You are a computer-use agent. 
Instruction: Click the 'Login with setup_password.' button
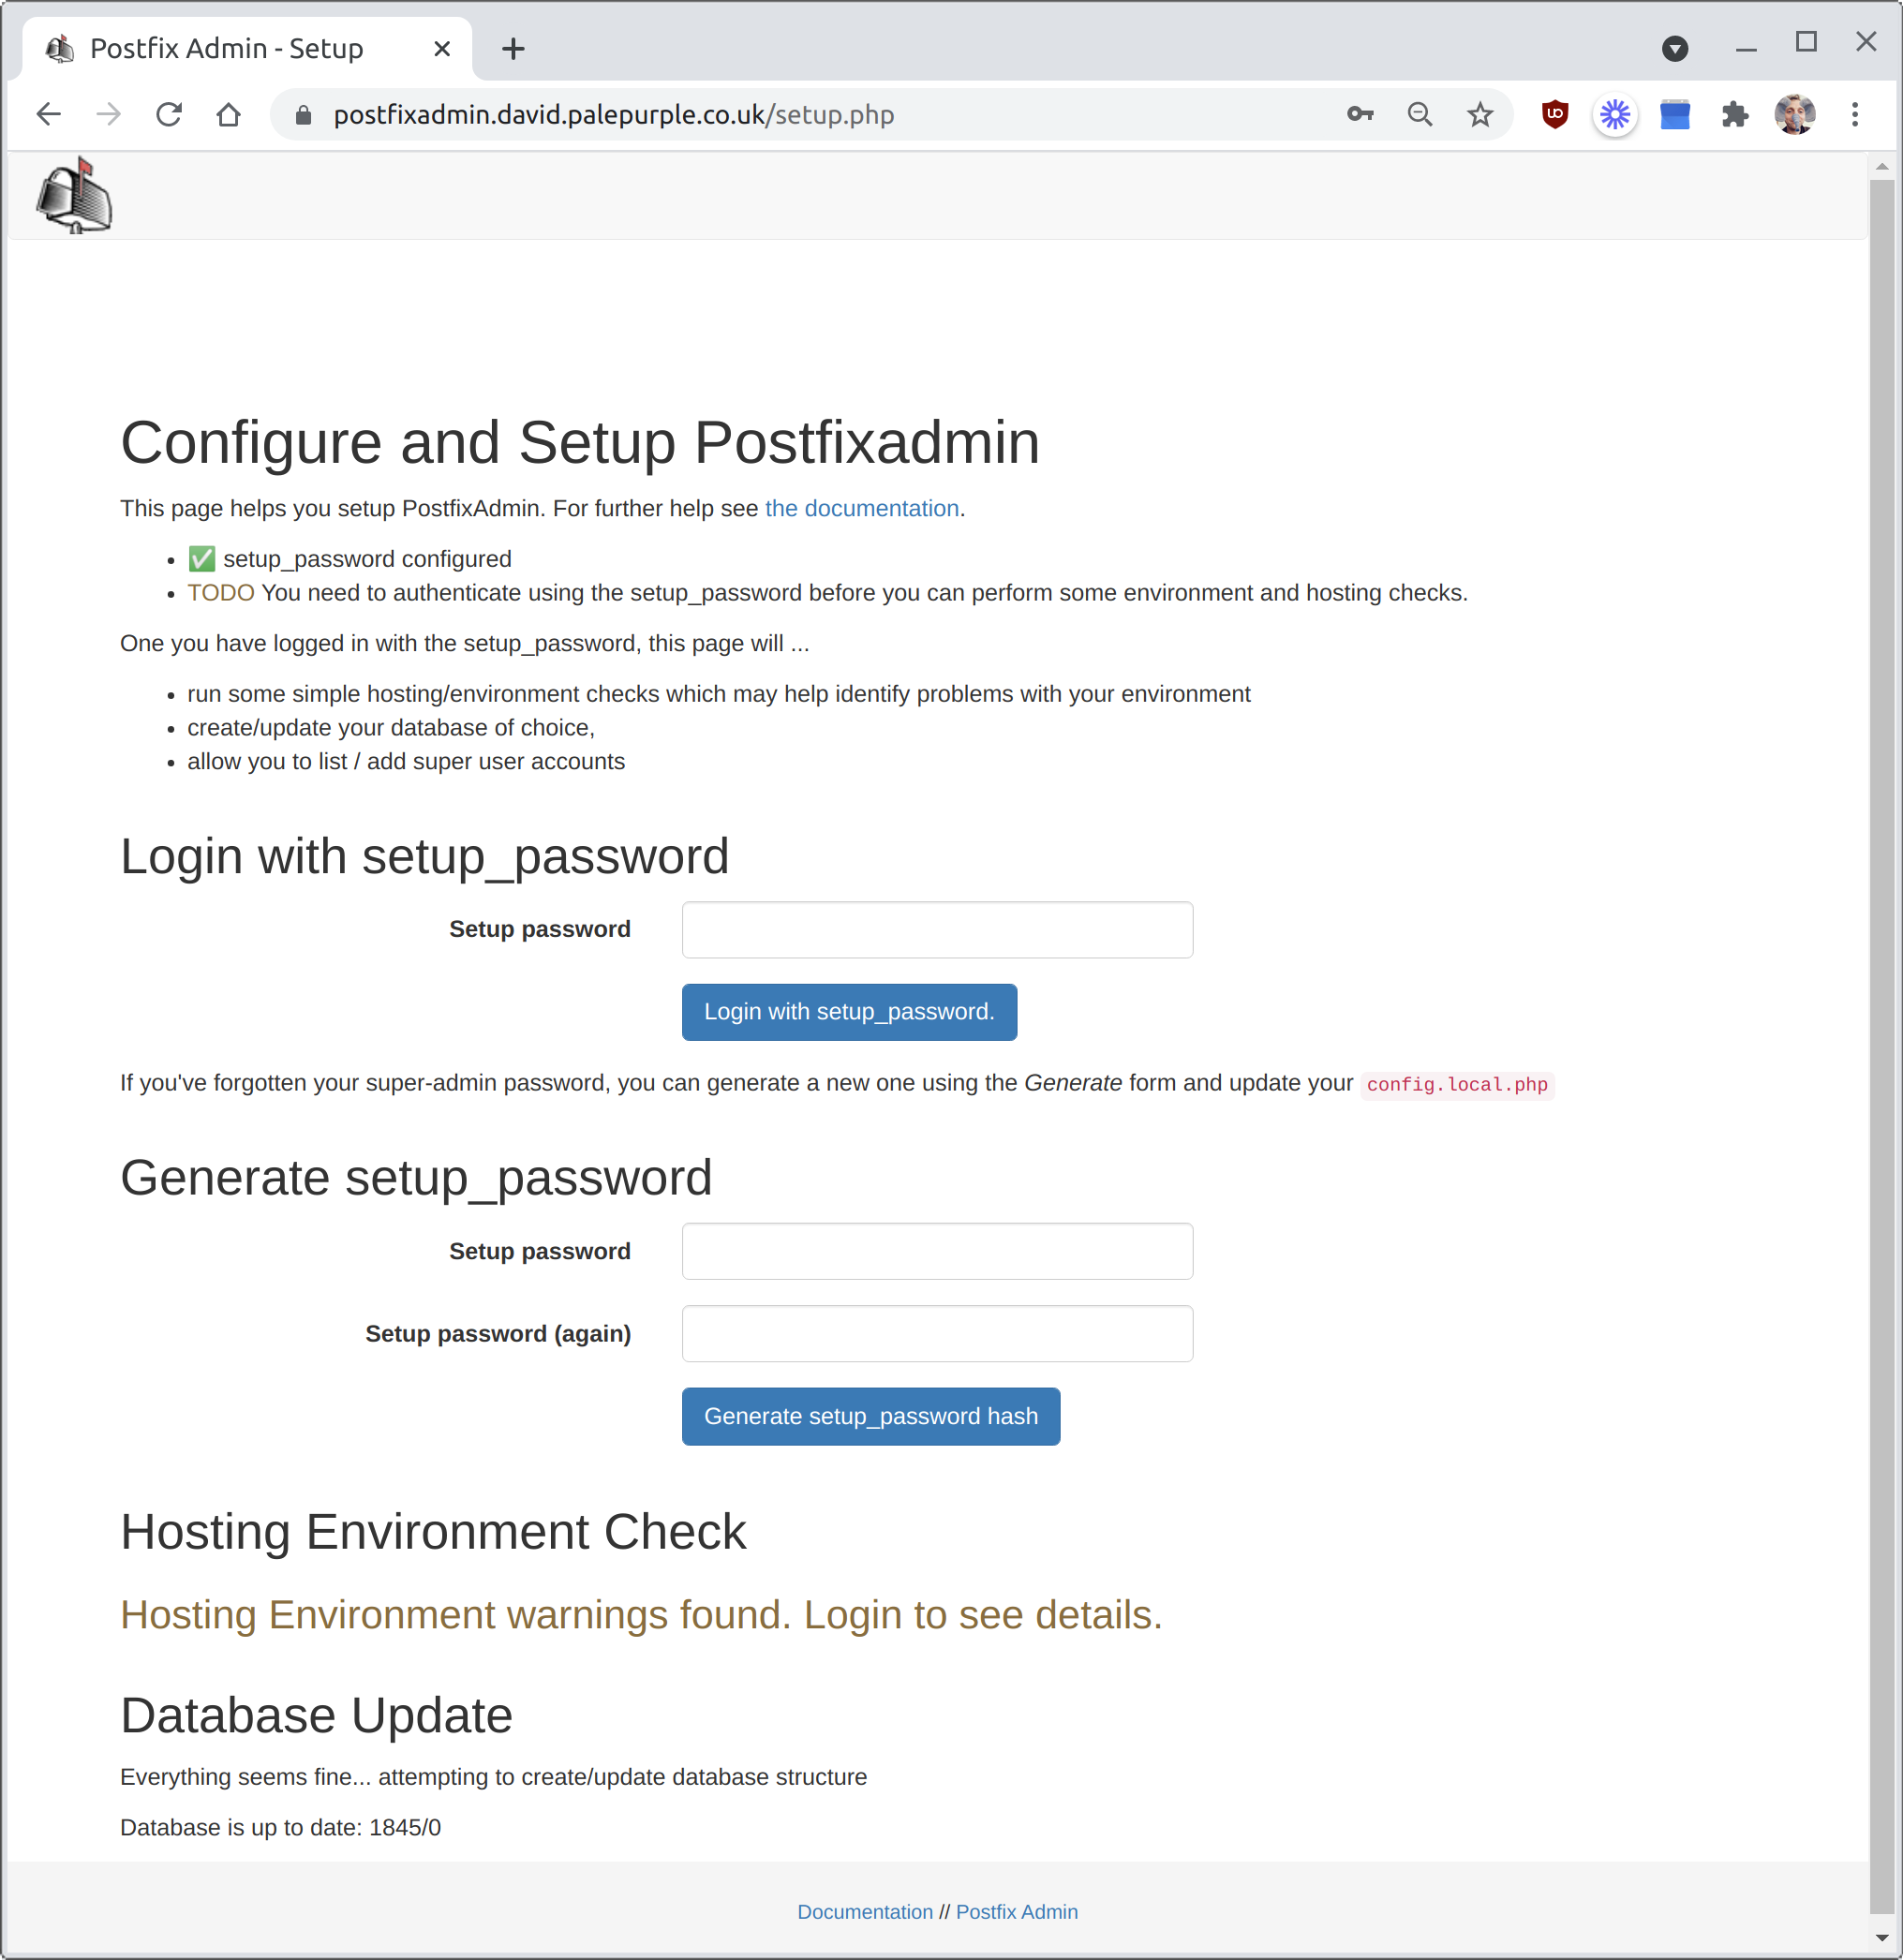tap(849, 1012)
